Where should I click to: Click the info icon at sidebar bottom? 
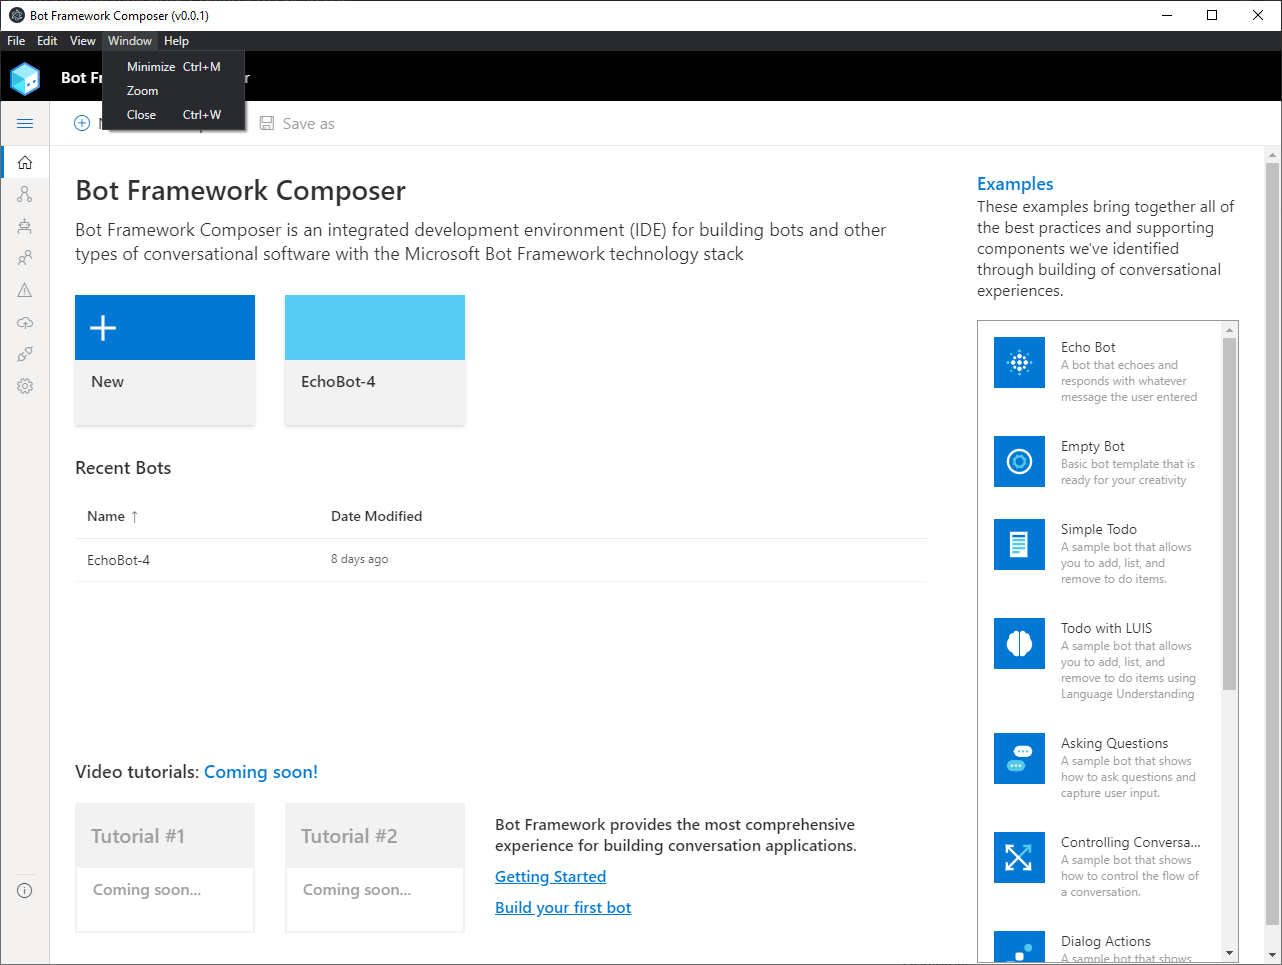tap(25, 890)
